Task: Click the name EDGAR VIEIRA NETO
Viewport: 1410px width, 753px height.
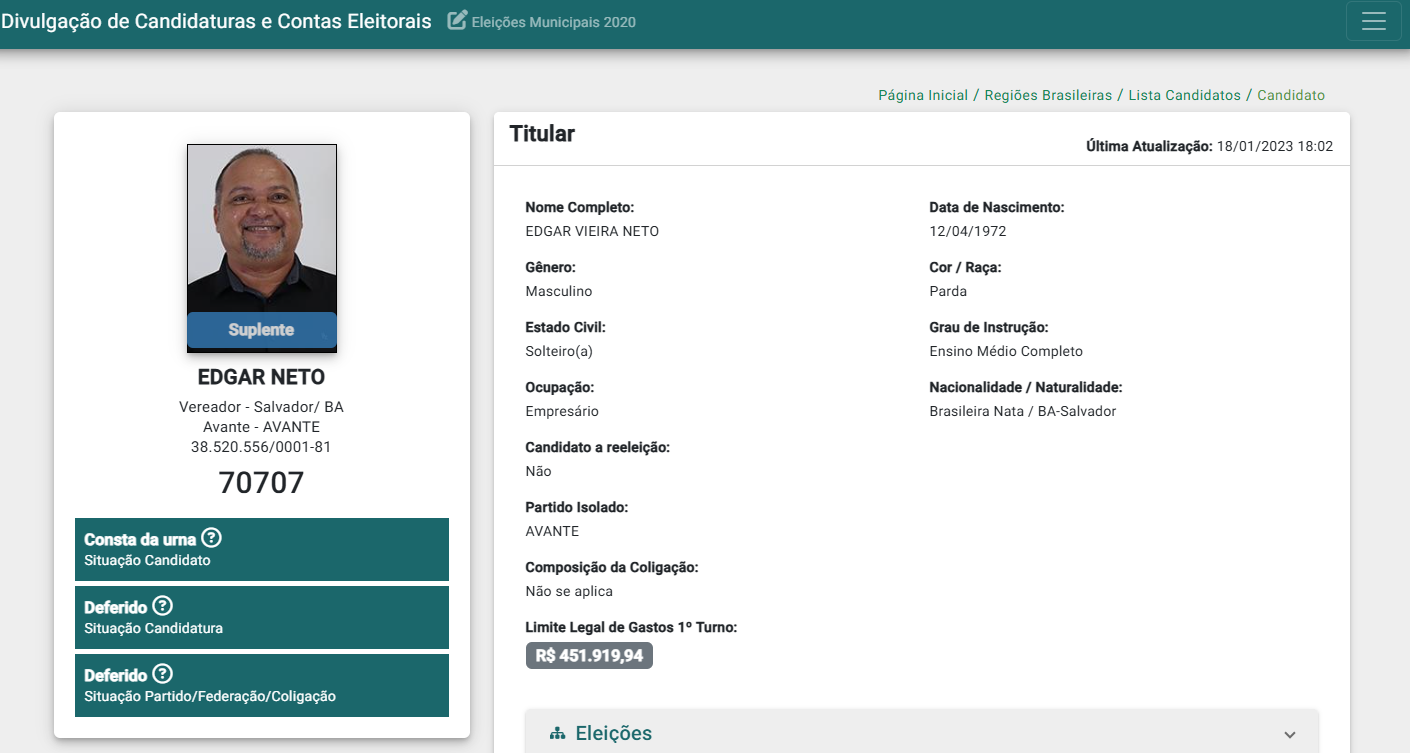Action: pyautogui.click(x=592, y=231)
